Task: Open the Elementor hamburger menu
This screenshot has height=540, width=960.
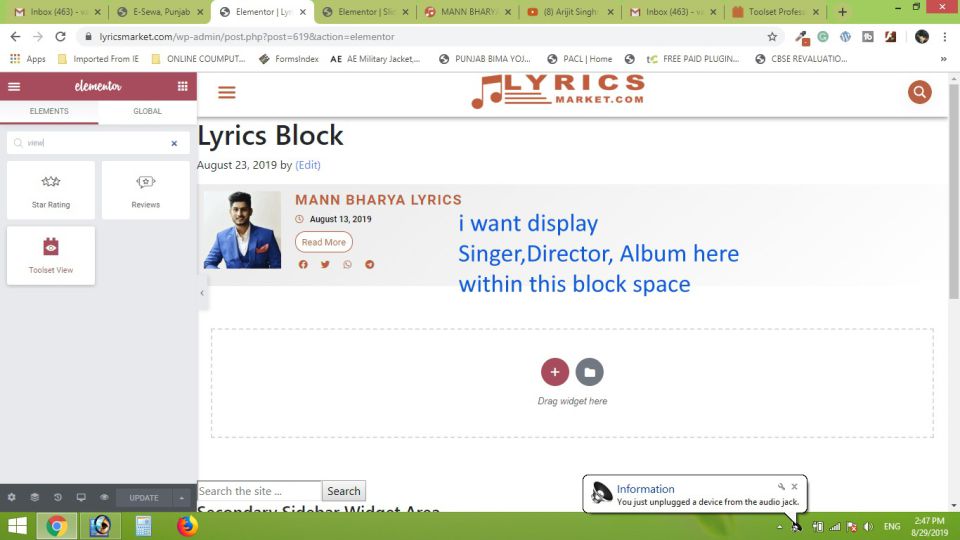Action: 14,87
